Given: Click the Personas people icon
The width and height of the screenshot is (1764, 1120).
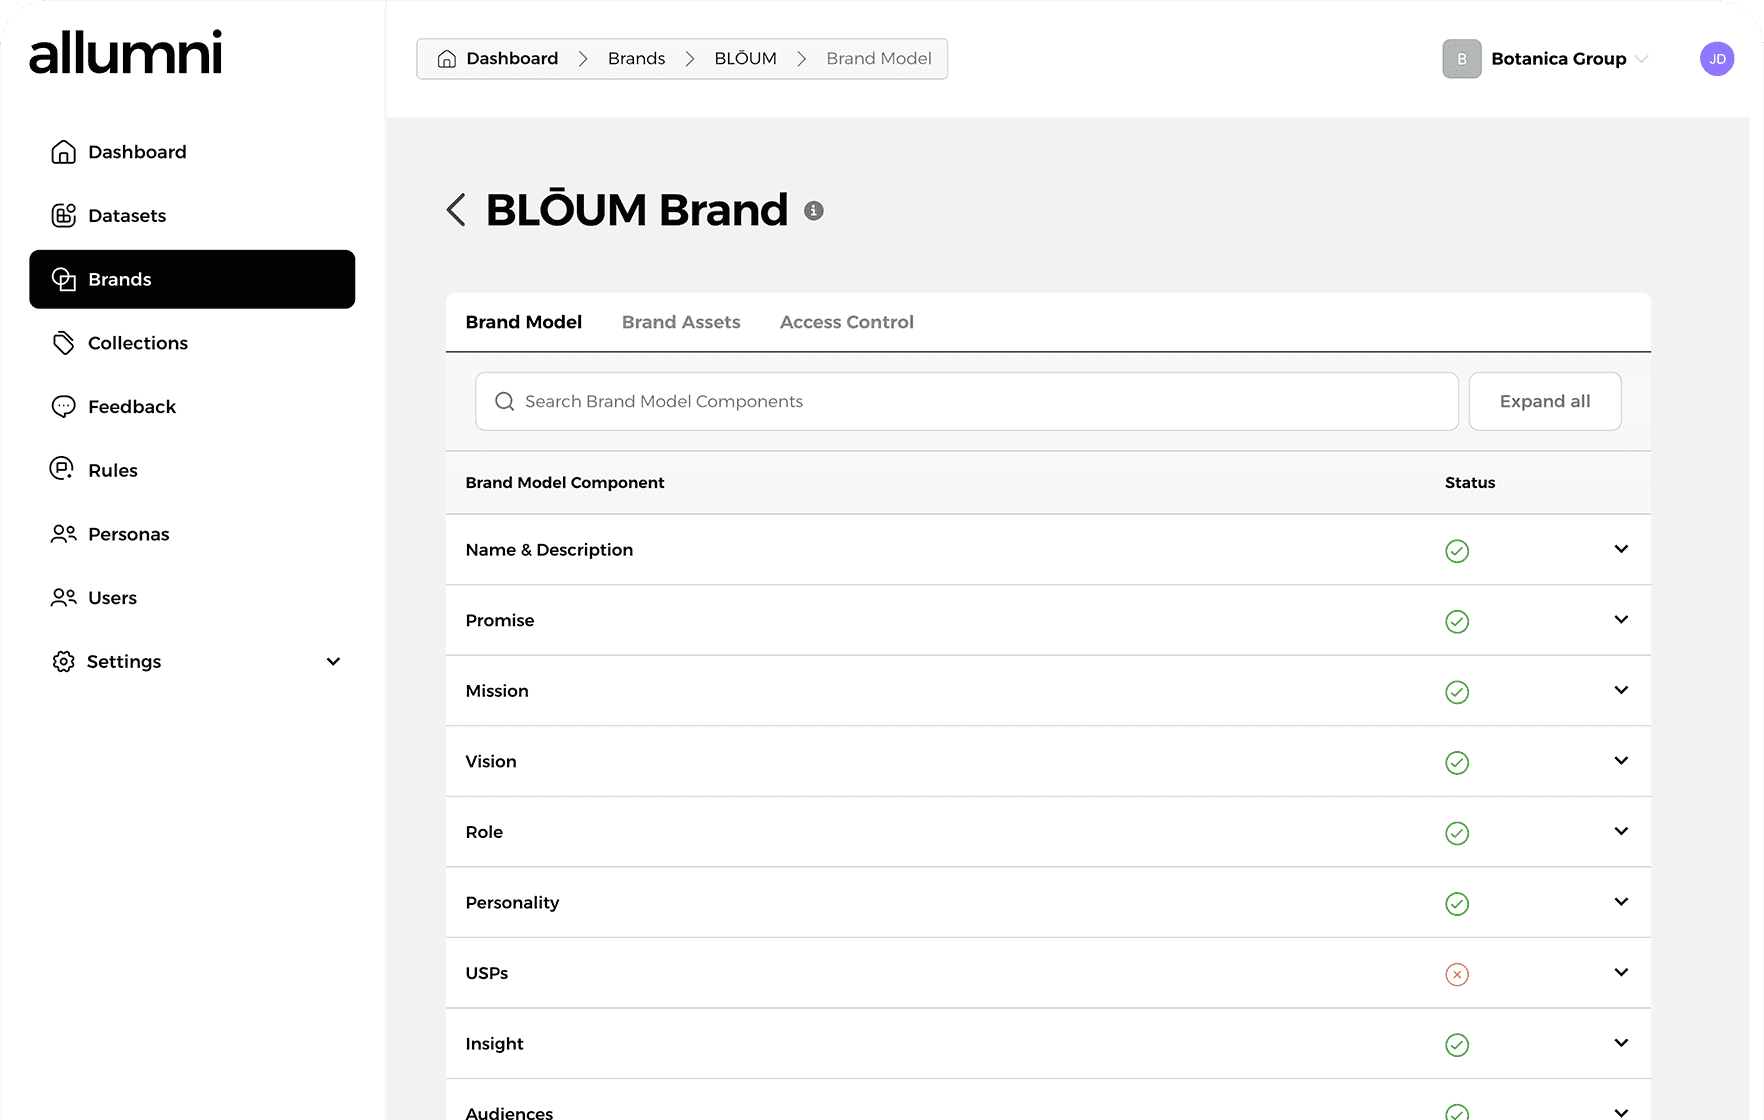Looking at the screenshot, I should pos(63,533).
